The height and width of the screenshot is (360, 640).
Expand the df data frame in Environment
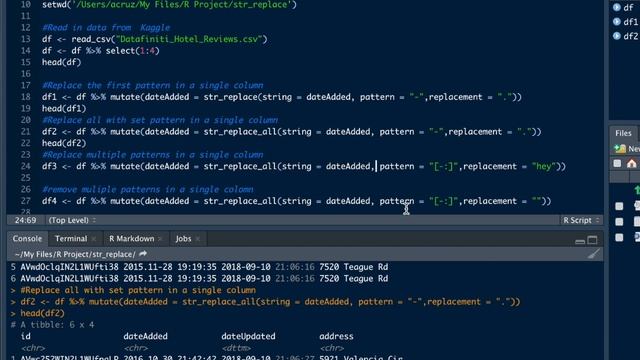click(x=617, y=7)
